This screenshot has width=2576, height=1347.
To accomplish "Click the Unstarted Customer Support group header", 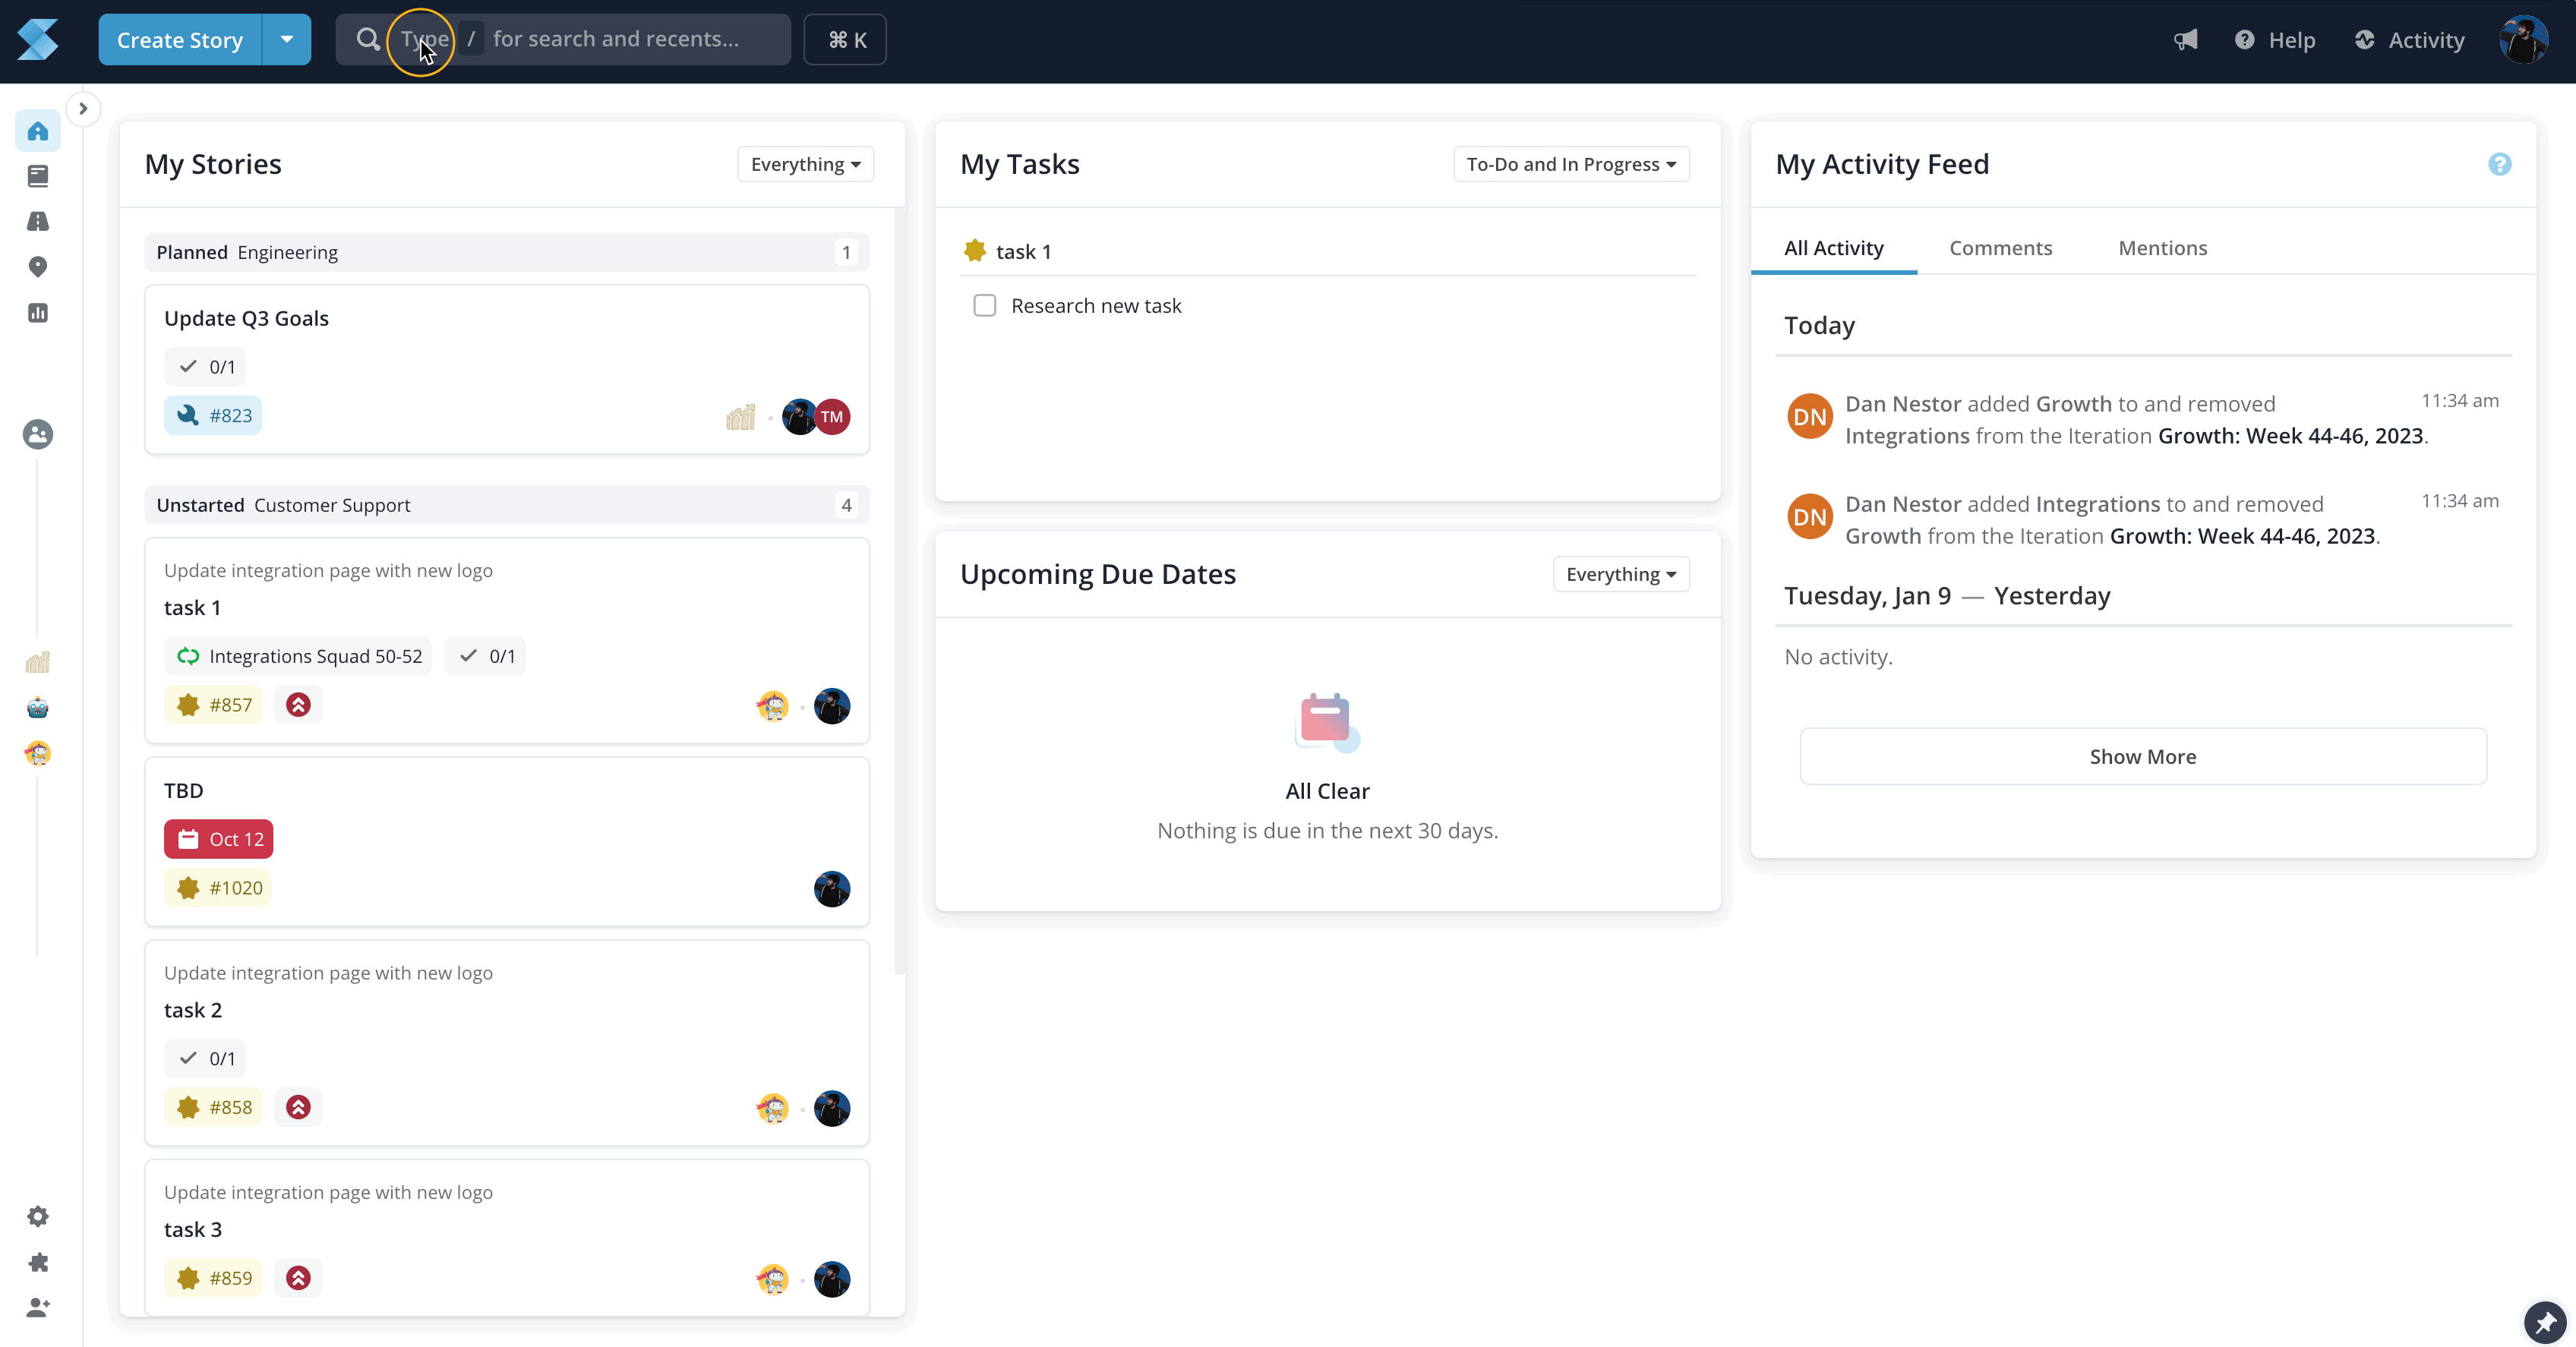I will (x=507, y=505).
